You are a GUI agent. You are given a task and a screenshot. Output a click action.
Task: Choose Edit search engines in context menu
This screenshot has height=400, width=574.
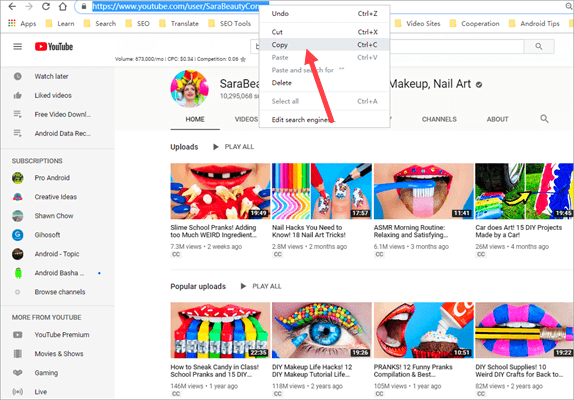click(324, 120)
